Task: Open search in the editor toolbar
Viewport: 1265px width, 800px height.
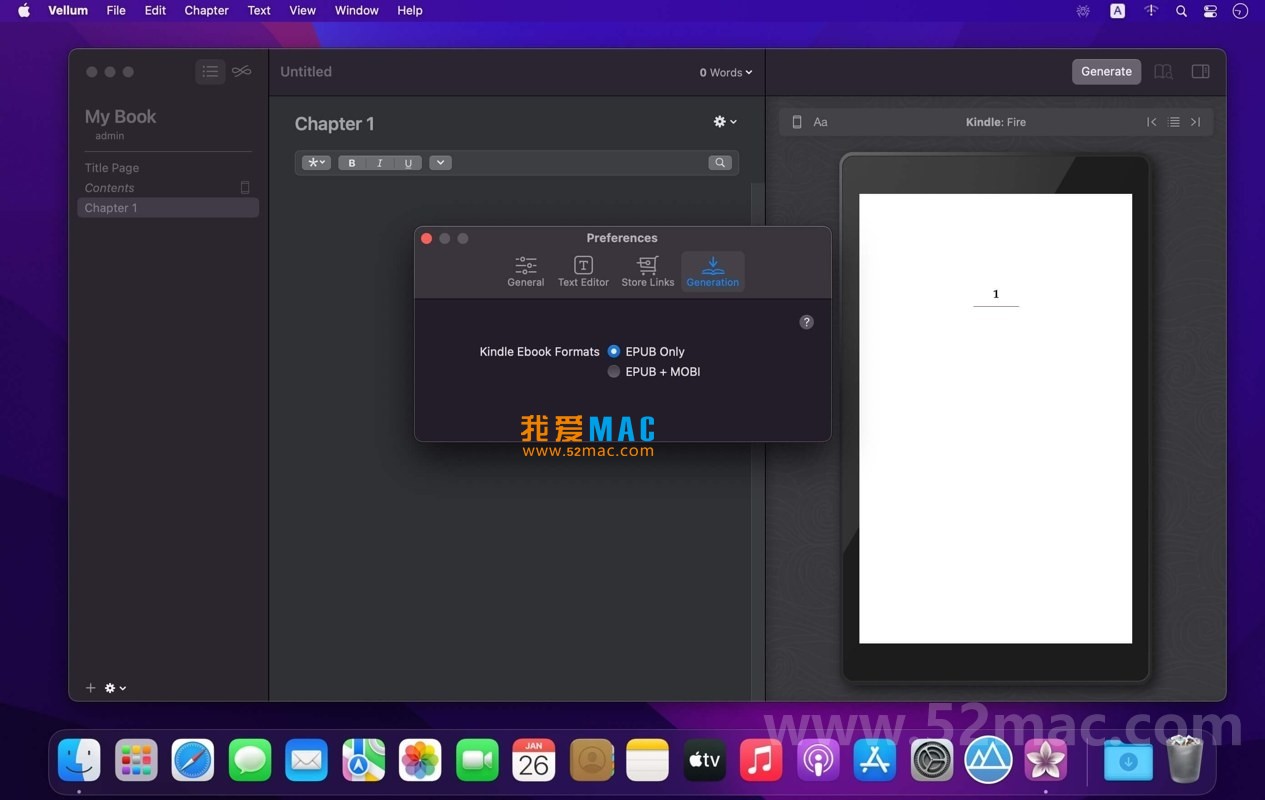Action: [x=720, y=163]
